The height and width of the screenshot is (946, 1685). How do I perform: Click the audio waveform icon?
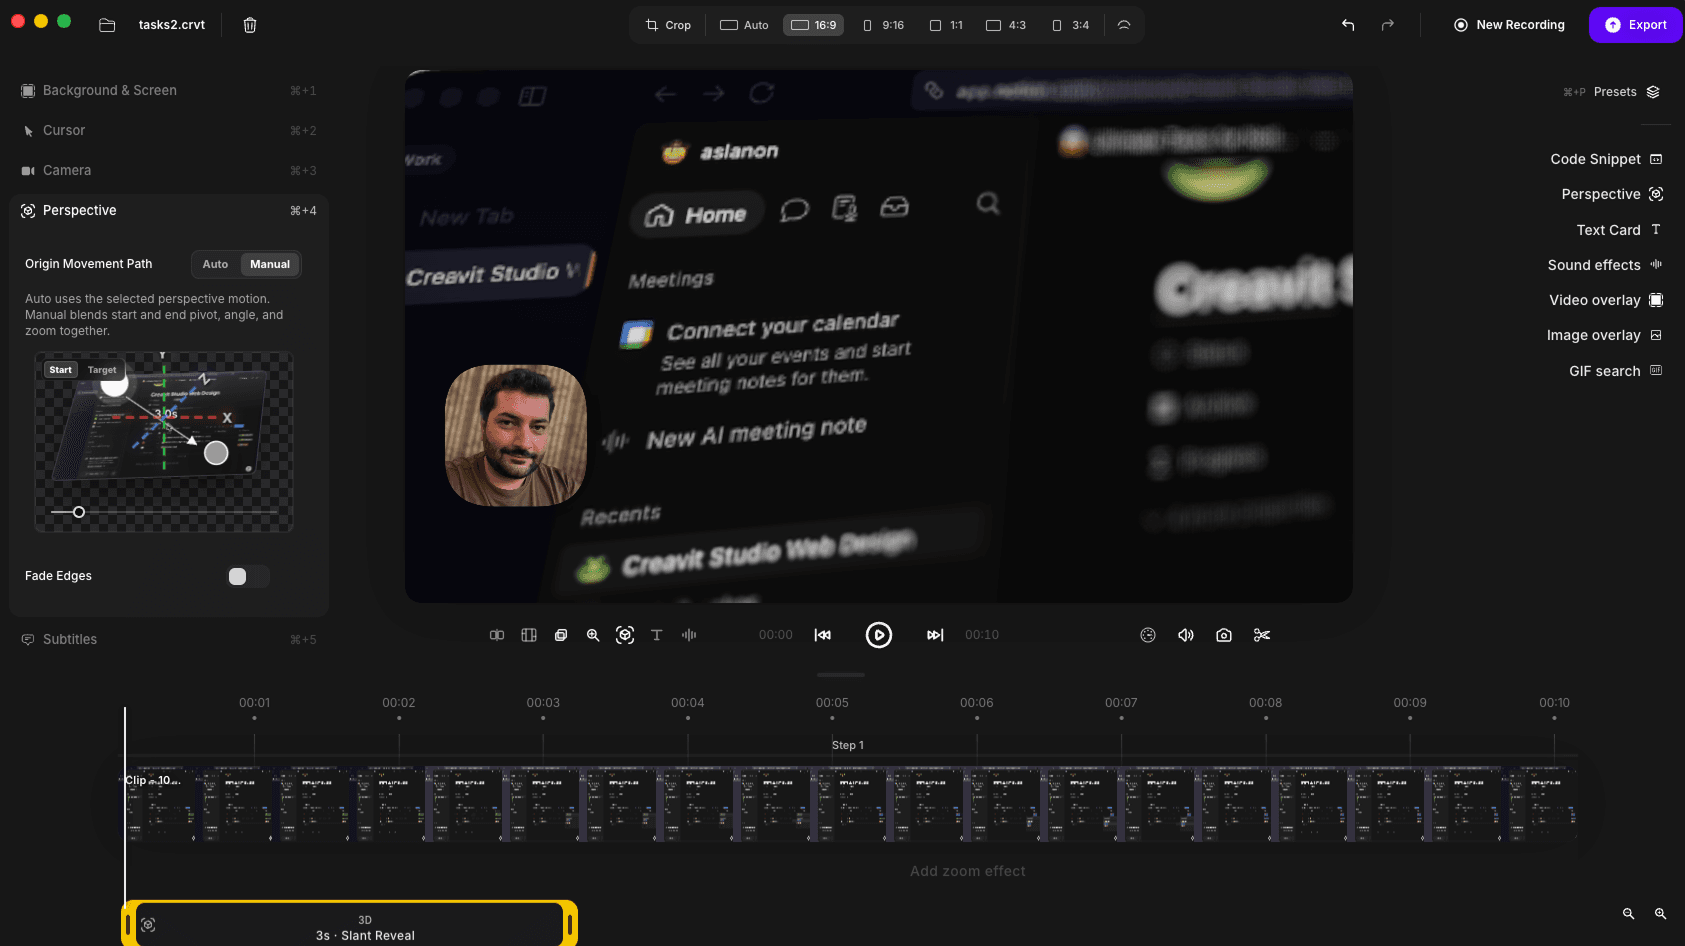coord(689,635)
